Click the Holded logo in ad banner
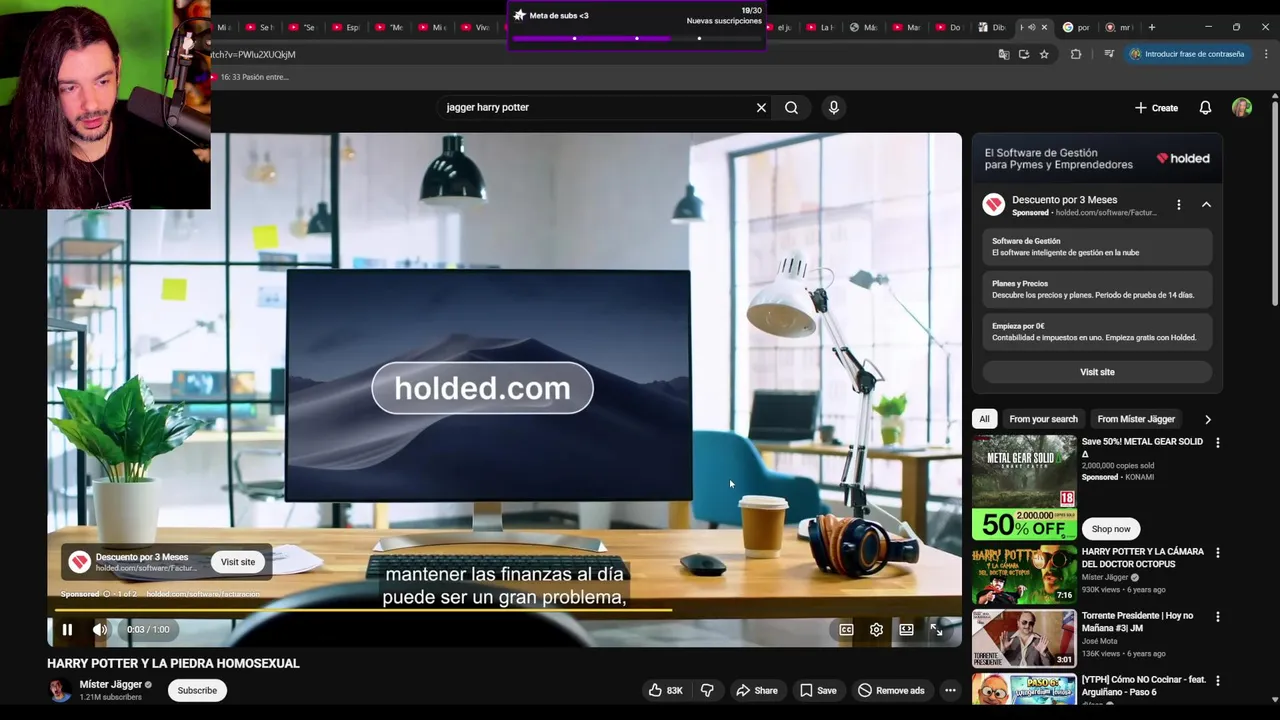The image size is (1280, 720). [x=1183, y=158]
